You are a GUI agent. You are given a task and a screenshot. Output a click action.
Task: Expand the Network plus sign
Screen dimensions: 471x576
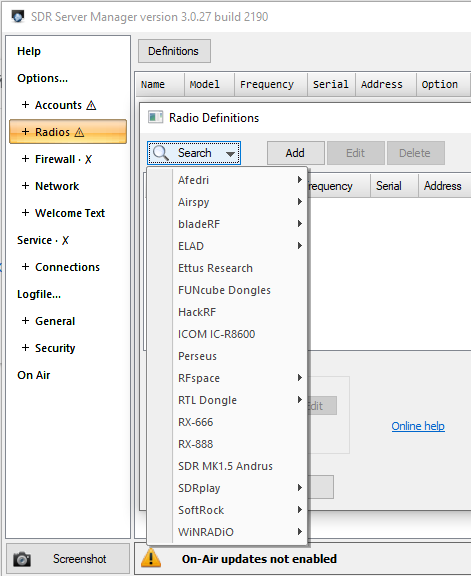25,186
